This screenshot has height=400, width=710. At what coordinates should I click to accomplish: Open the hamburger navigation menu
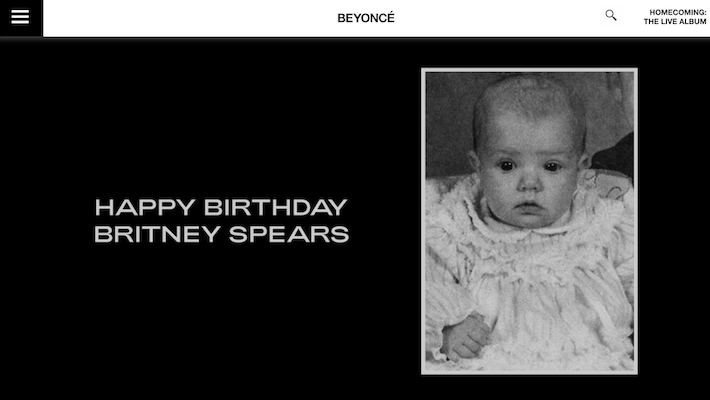pyautogui.click(x=20, y=17)
